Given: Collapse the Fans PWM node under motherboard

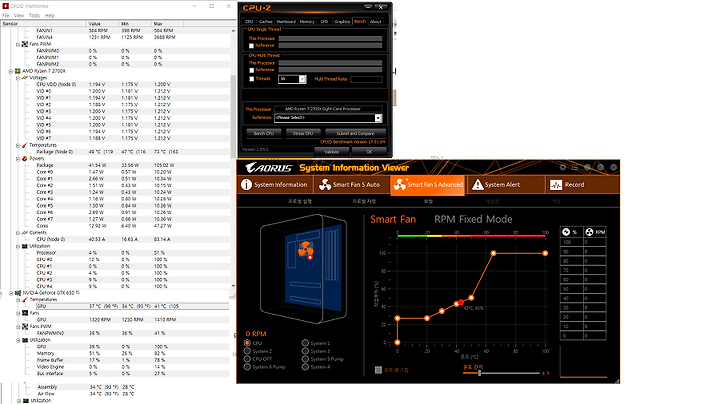Looking at the screenshot, I should tap(17, 45).
